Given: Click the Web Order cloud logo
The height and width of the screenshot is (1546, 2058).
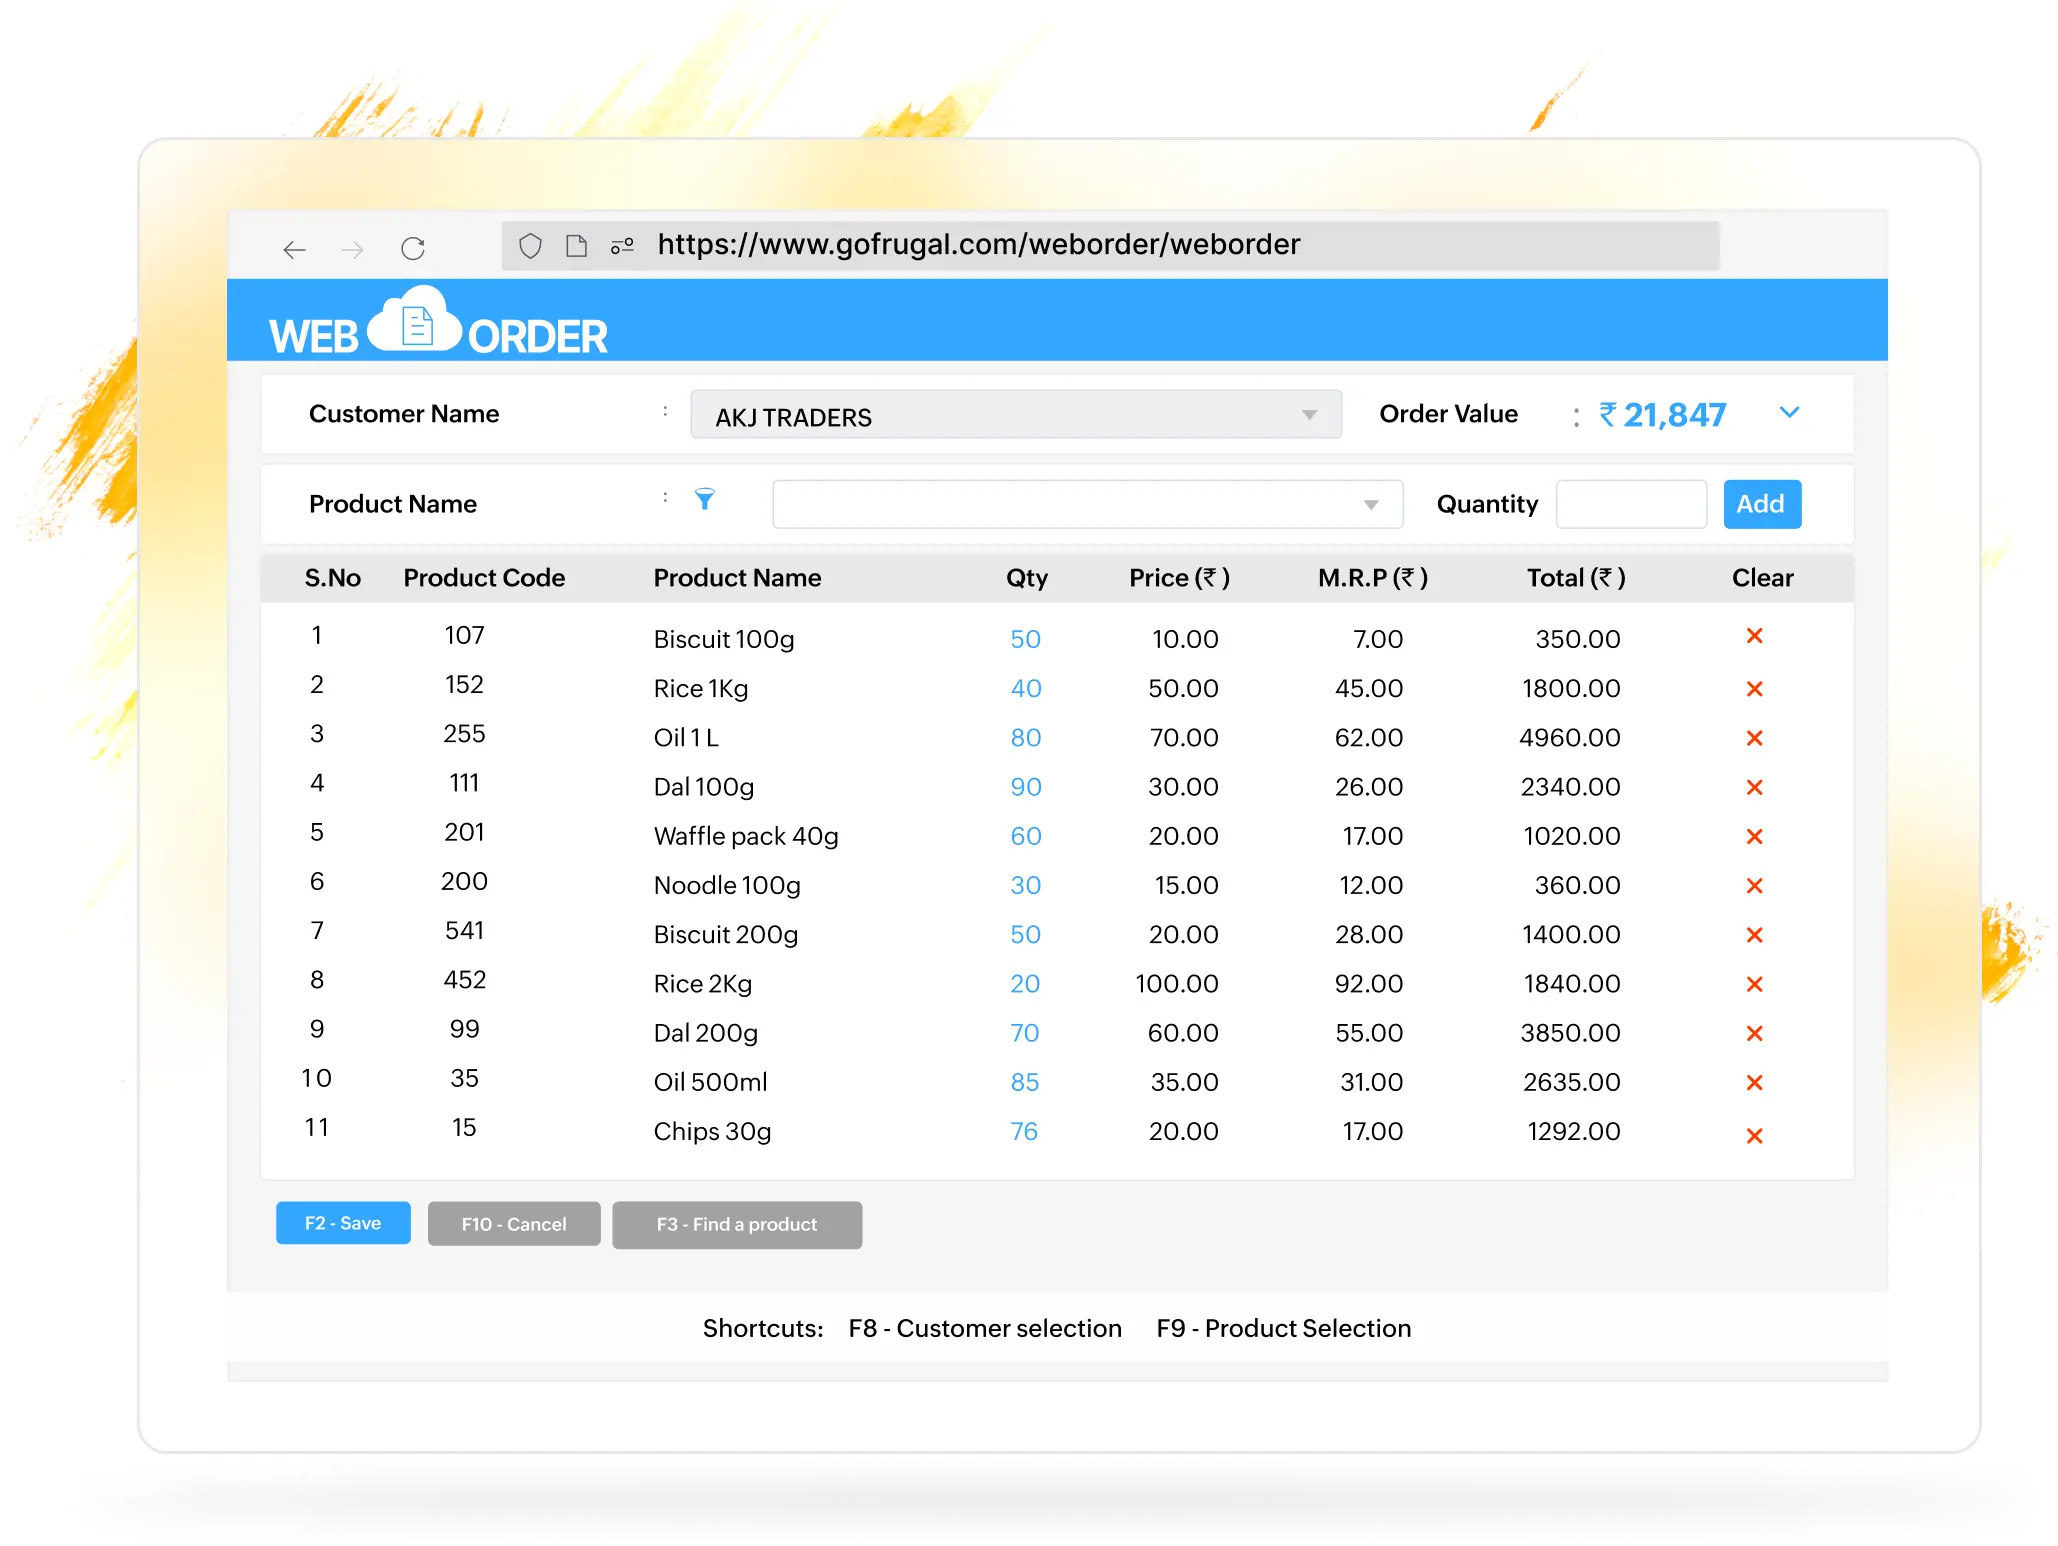Looking at the screenshot, I should point(415,322).
